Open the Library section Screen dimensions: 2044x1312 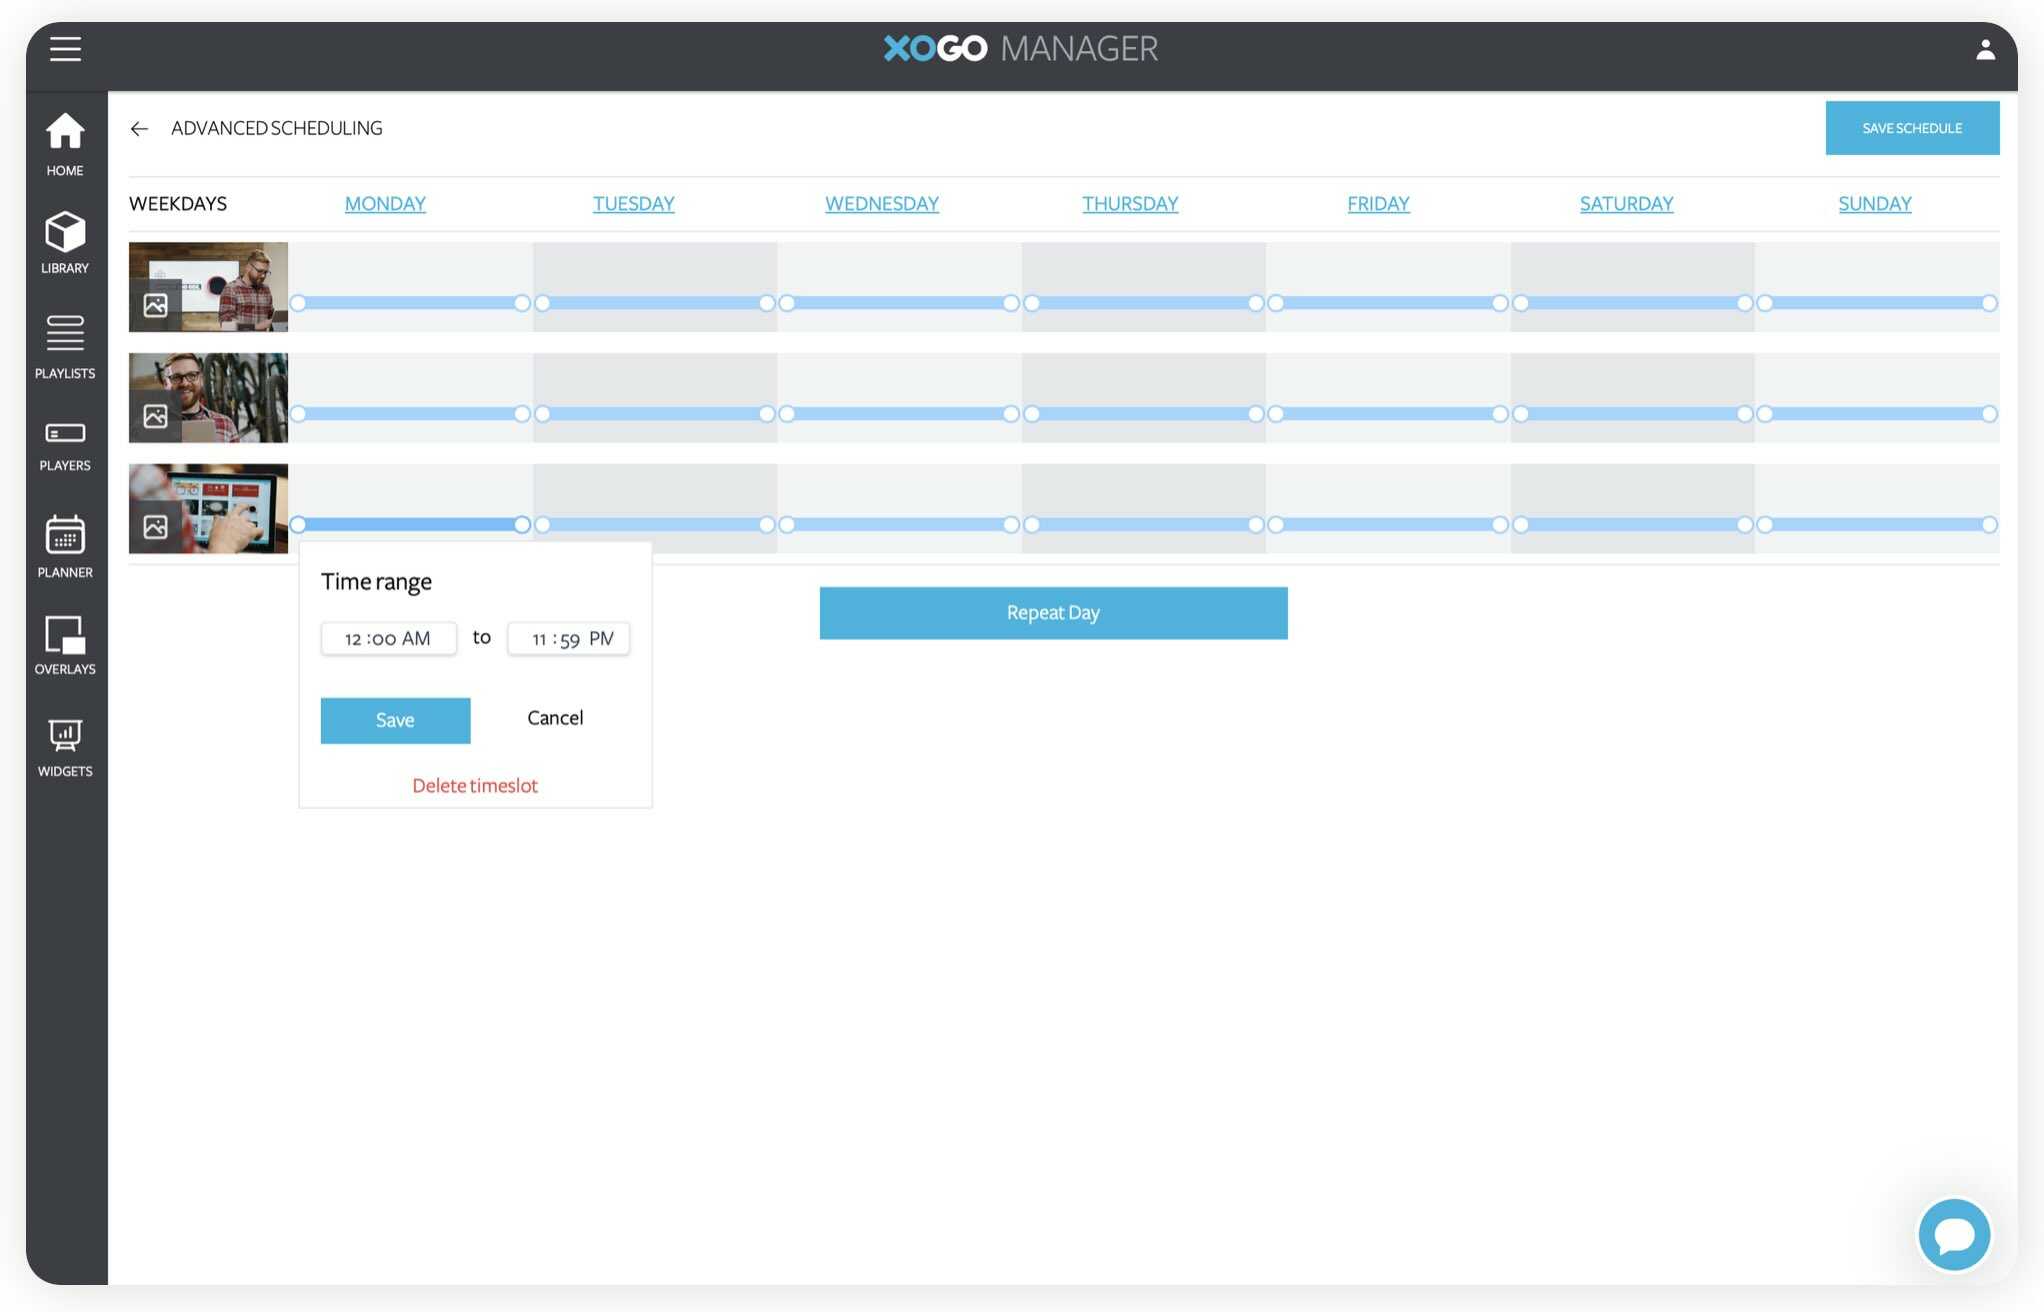coord(65,242)
